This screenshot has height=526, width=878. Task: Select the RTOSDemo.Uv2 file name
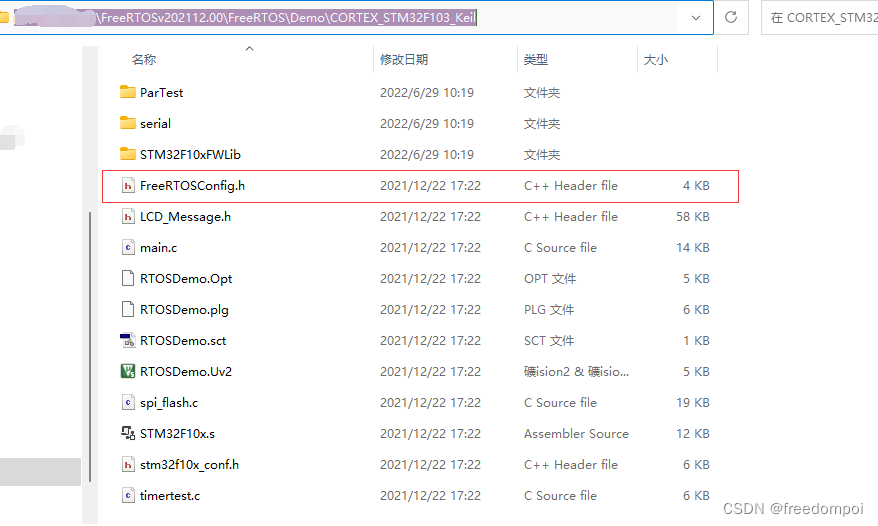[186, 371]
